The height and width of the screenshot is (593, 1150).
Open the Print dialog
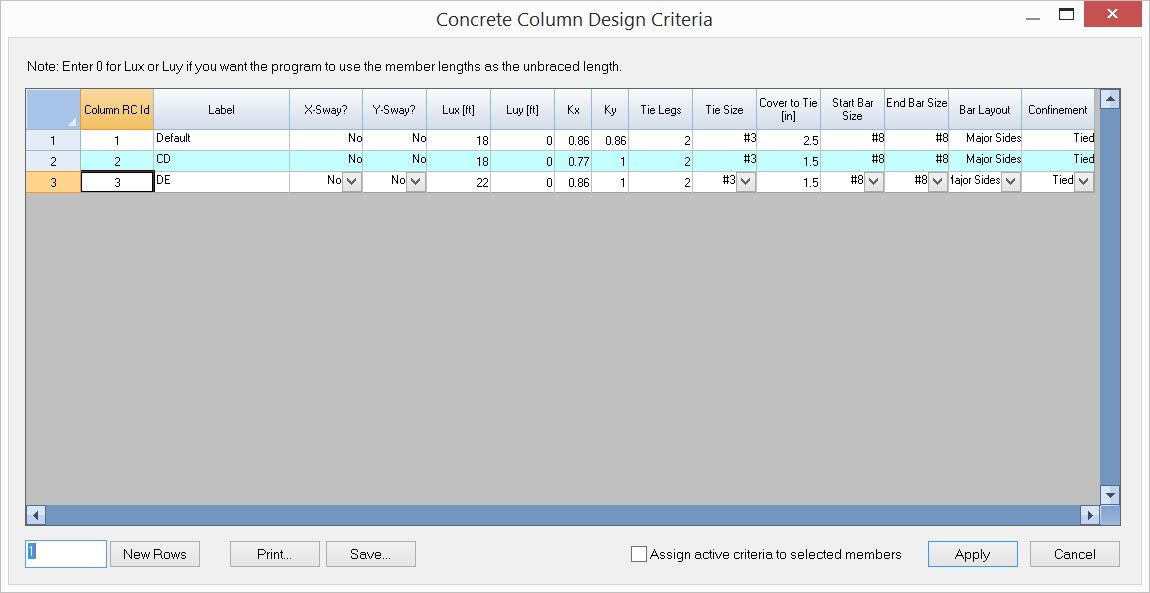(273, 553)
